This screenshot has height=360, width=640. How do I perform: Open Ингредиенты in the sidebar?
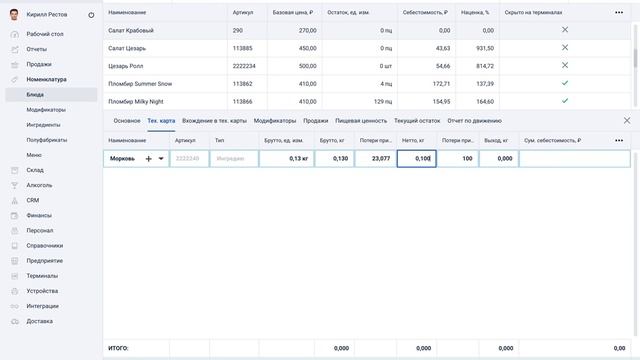pyautogui.click(x=43, y=125)
